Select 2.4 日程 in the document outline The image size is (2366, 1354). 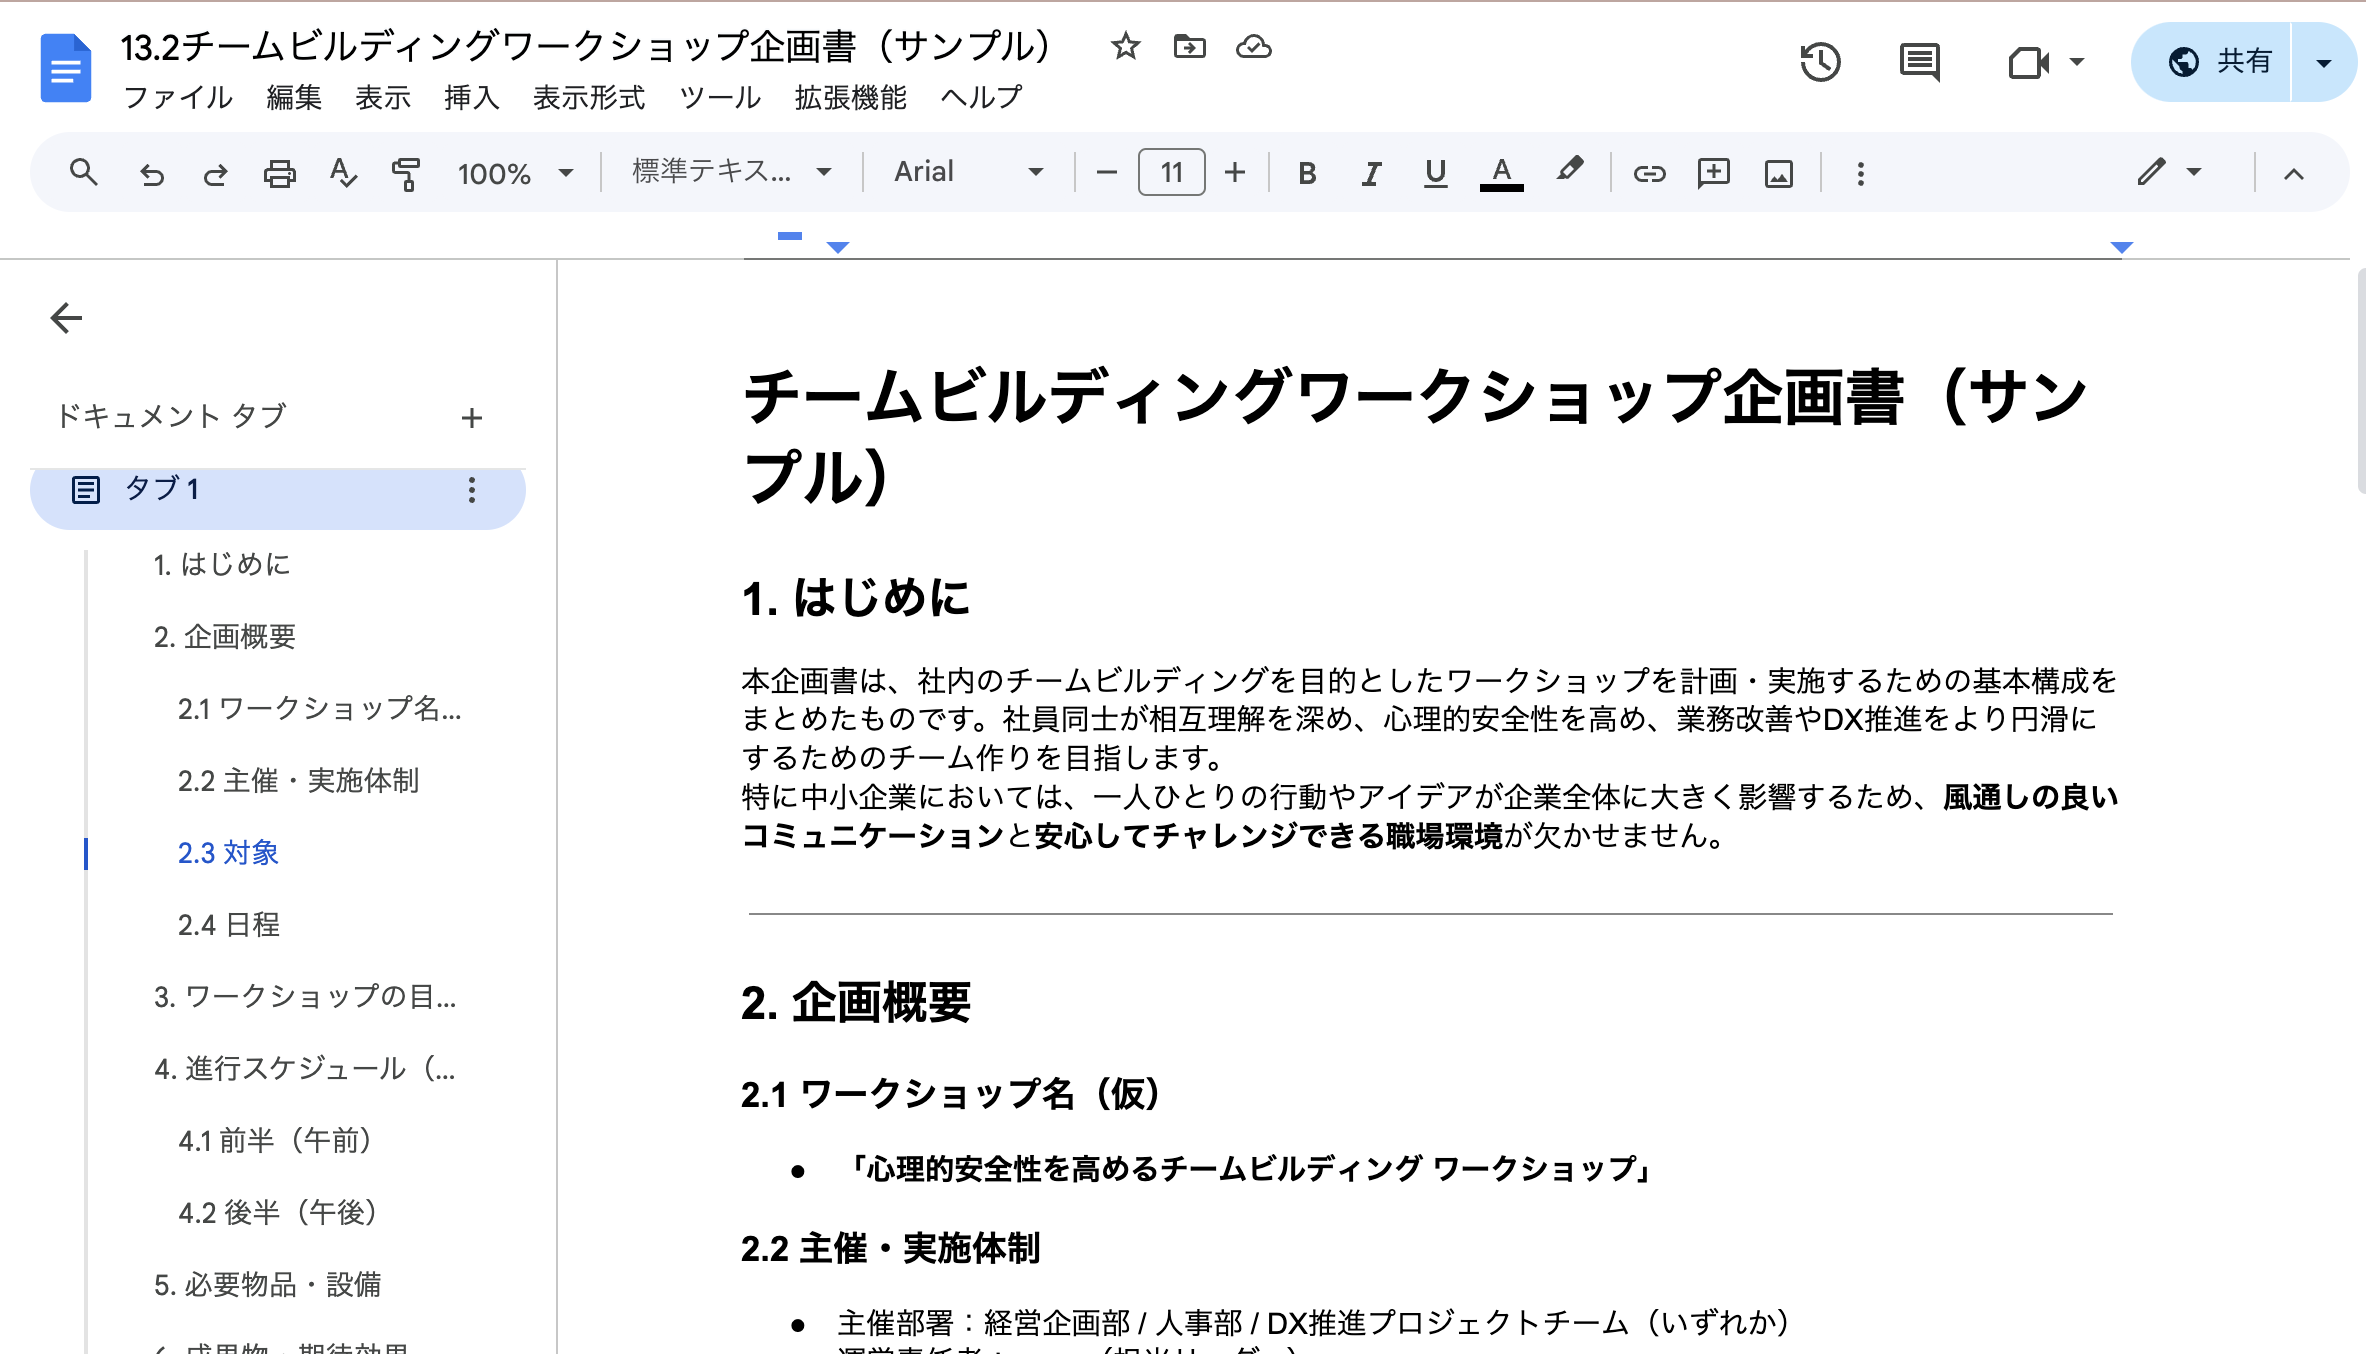pos(229,925)
